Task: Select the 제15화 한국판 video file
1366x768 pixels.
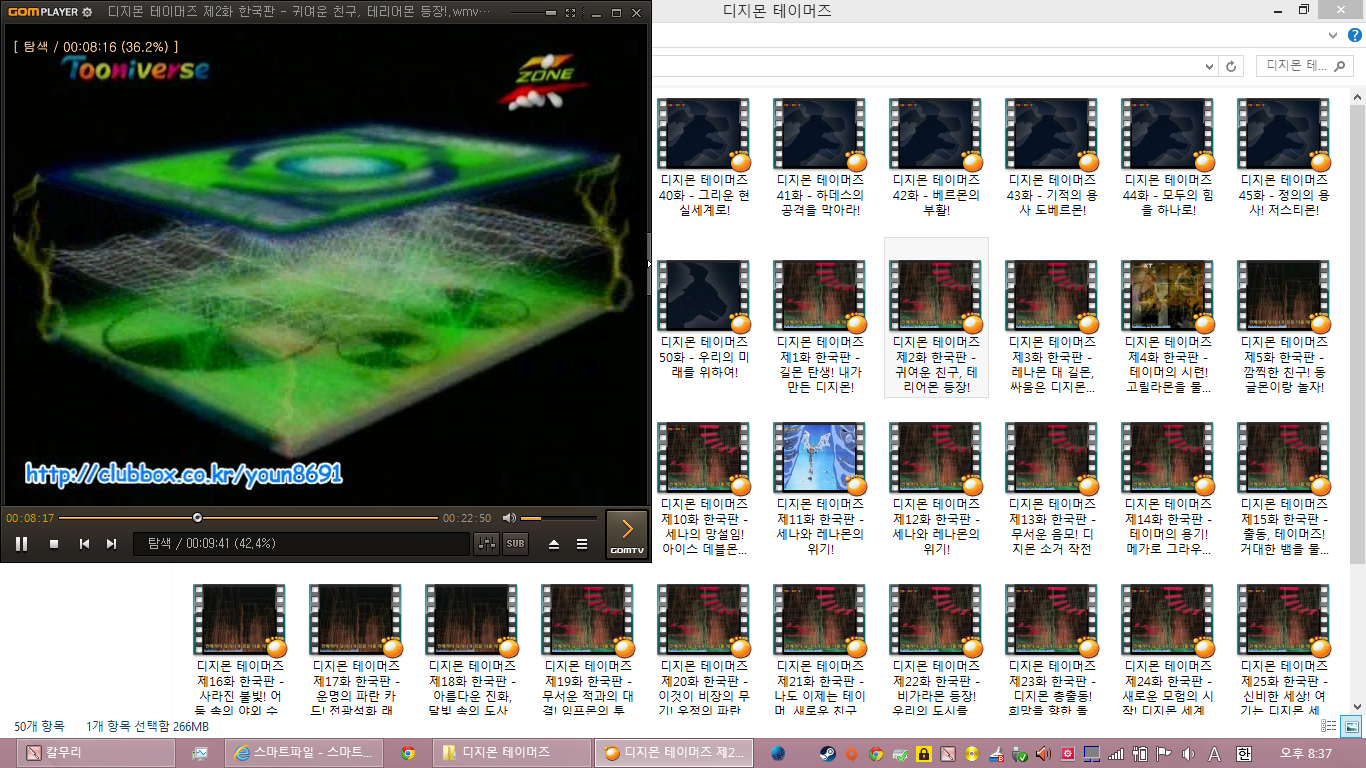Action: (x=1284, y=489)
